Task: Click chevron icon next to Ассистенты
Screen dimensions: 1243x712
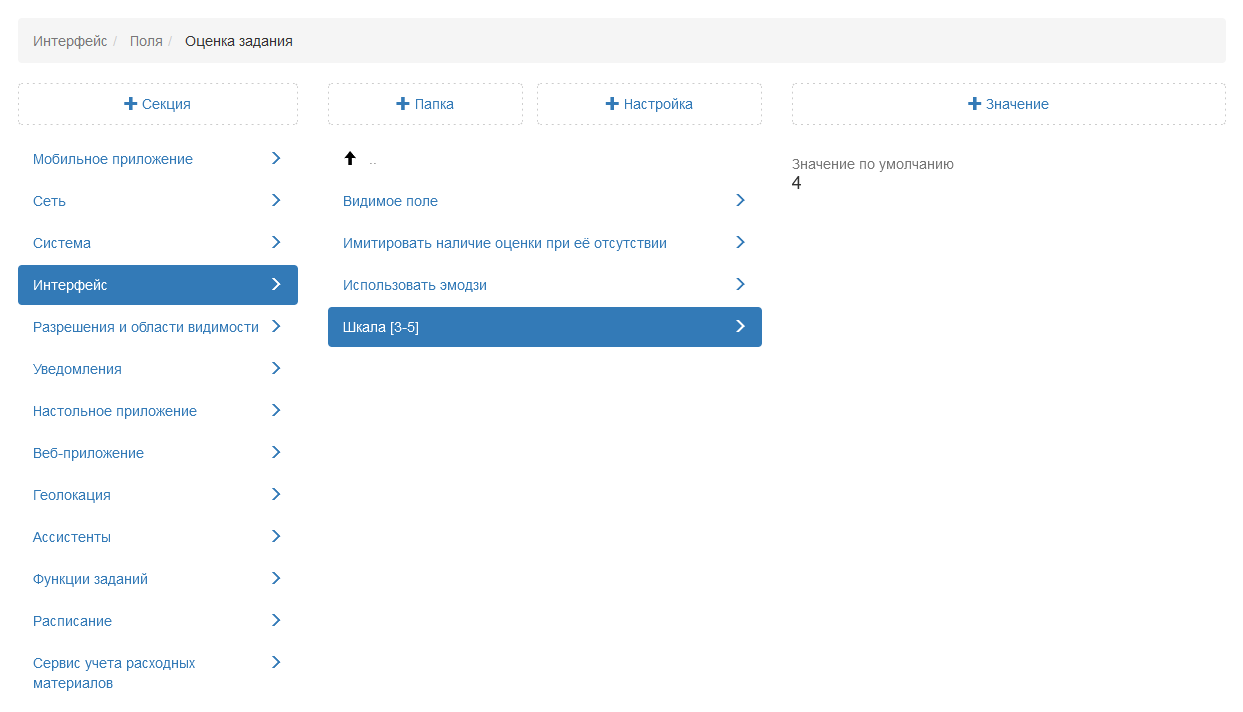Action: [276, 536]
